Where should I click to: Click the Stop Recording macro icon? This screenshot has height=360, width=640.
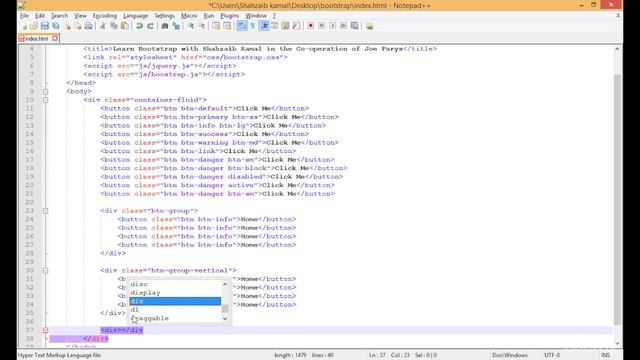[322, 26]
